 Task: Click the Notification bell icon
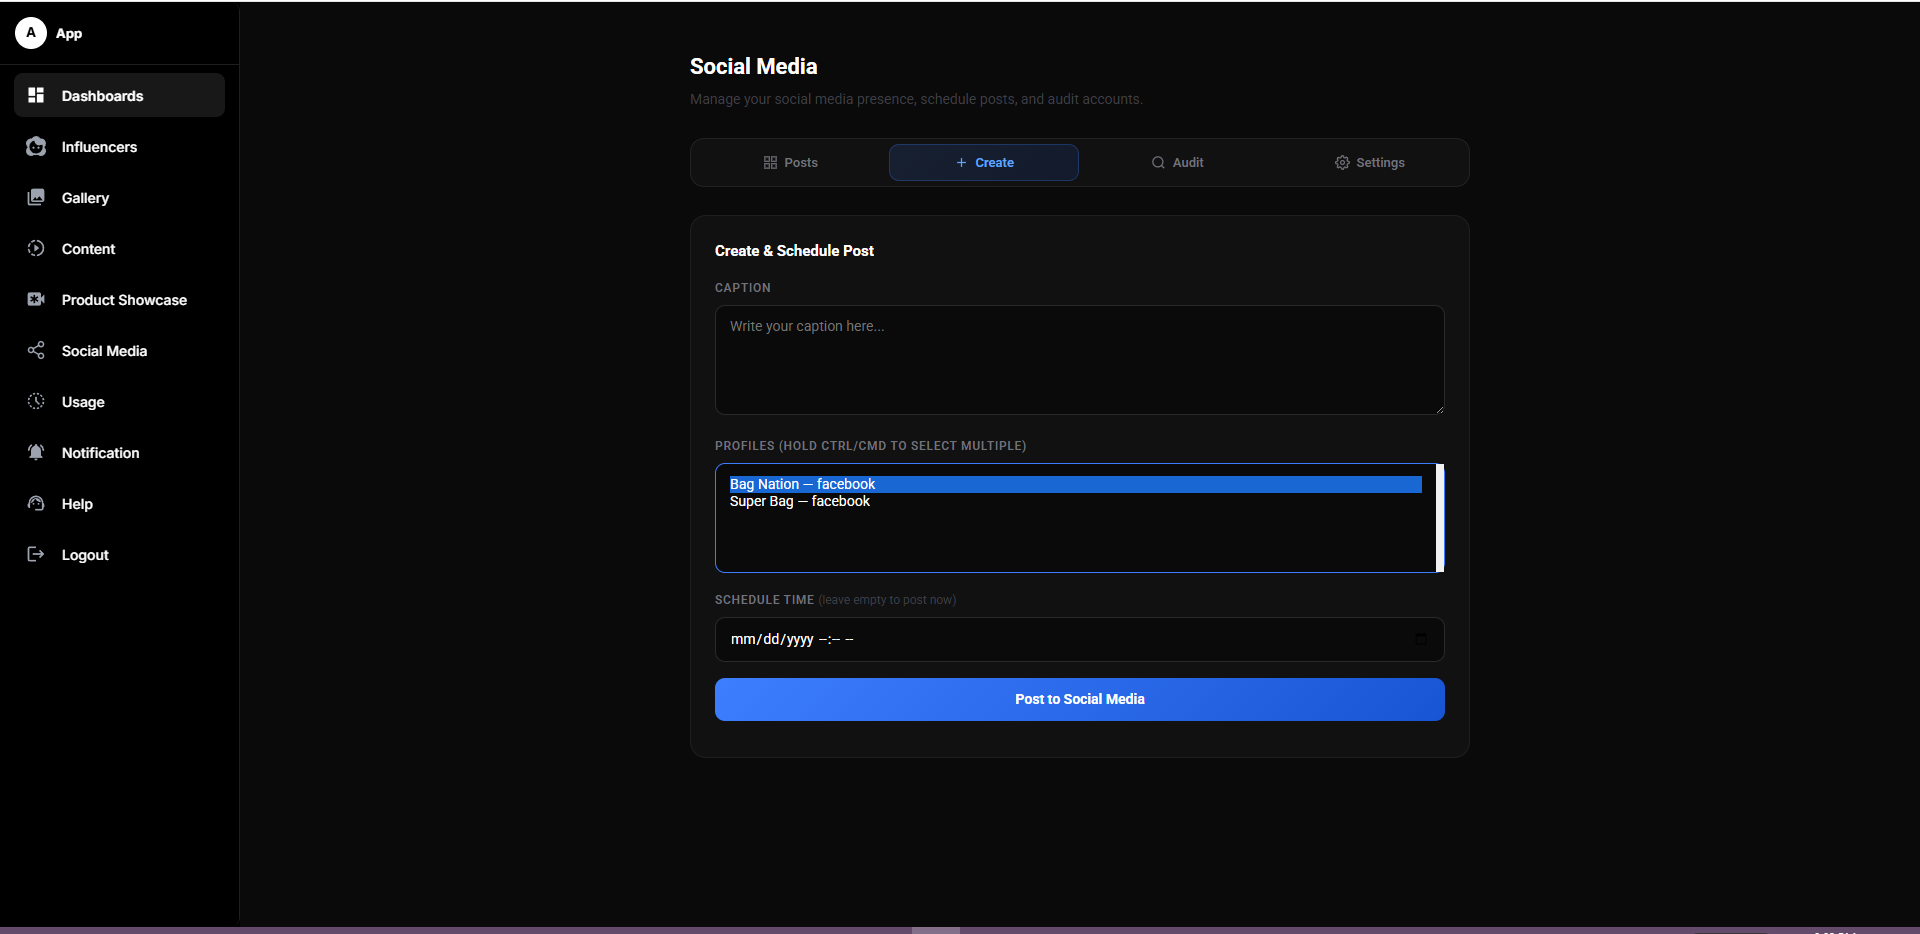(36, 452)
